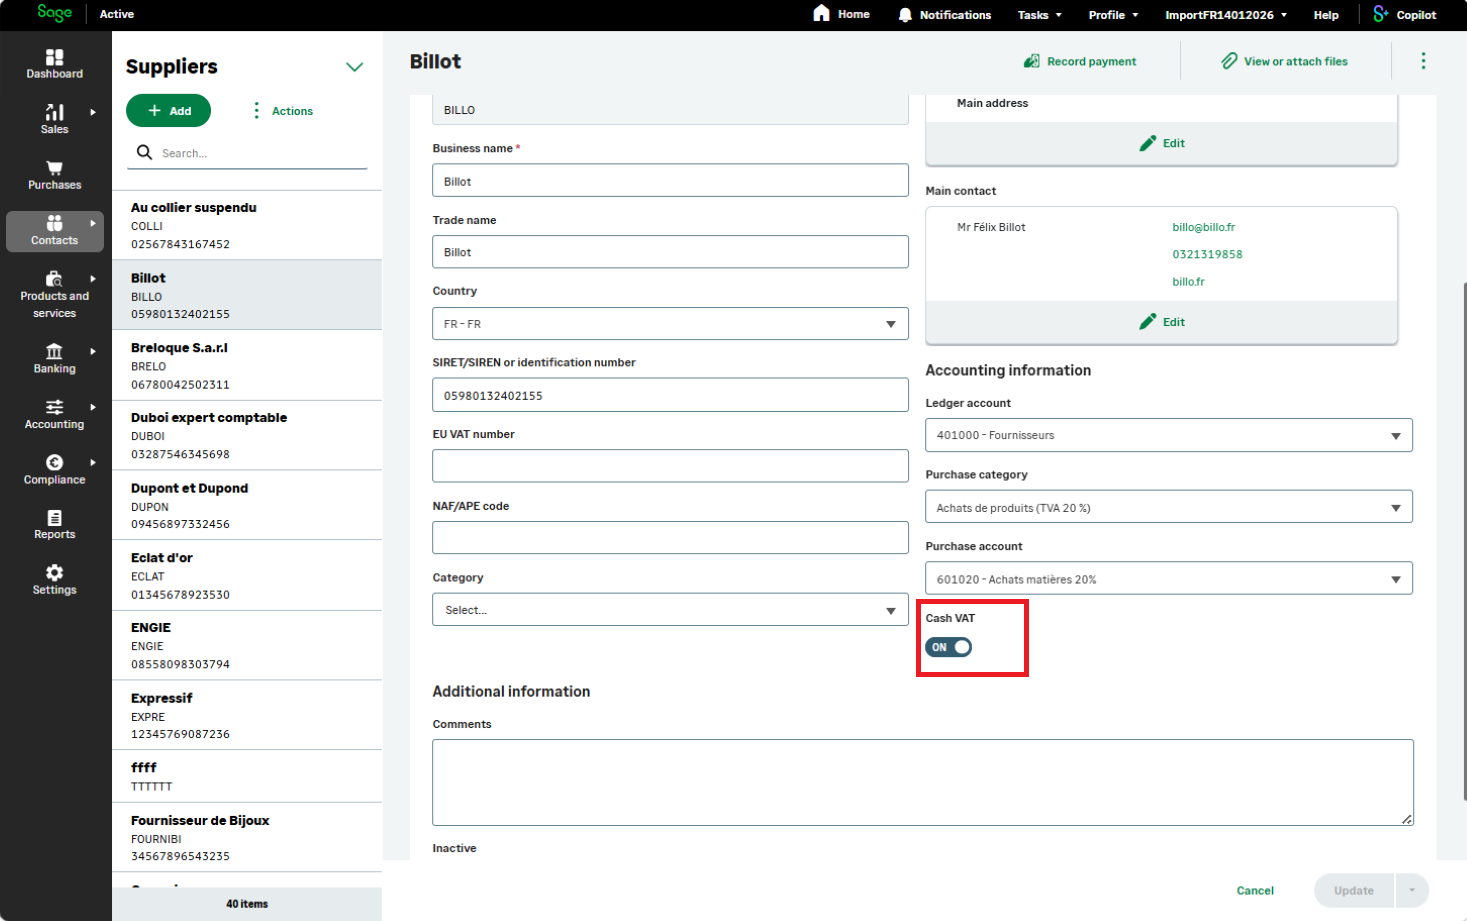The height and width of the screenshot is (921, 1467).
Task: Toggle the Cash VAT switch
Action: 948,647
